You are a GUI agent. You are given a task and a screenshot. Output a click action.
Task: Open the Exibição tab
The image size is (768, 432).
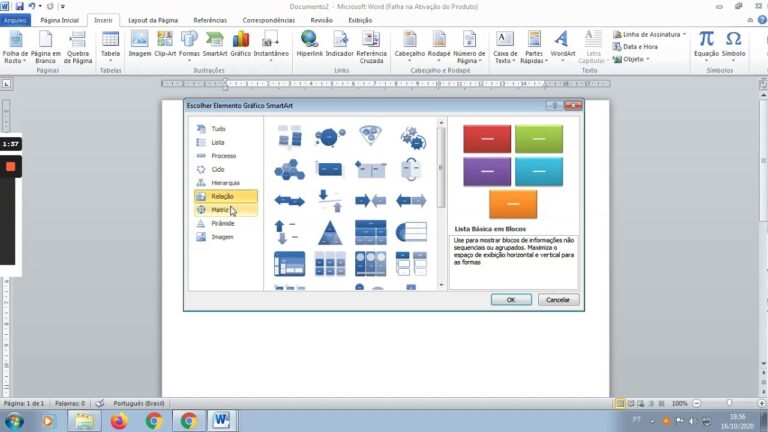click(360, 20)
